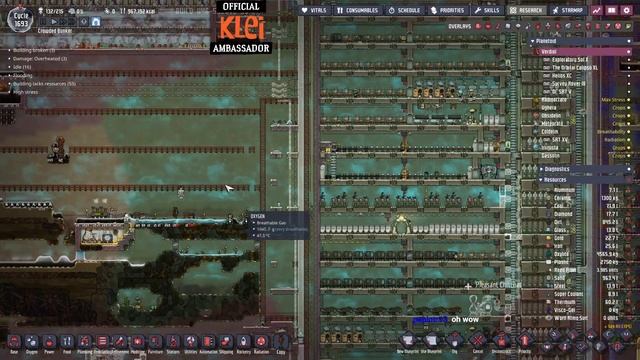The width and height of the screenshot is (640, 360).
Task: Open the Utilities build category
Action: coord(191,343)
